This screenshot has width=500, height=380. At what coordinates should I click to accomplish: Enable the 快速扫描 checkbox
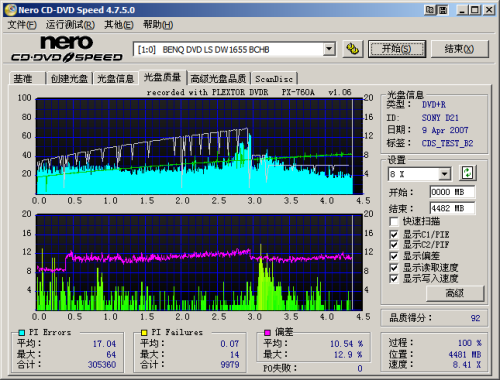point(394,221)
